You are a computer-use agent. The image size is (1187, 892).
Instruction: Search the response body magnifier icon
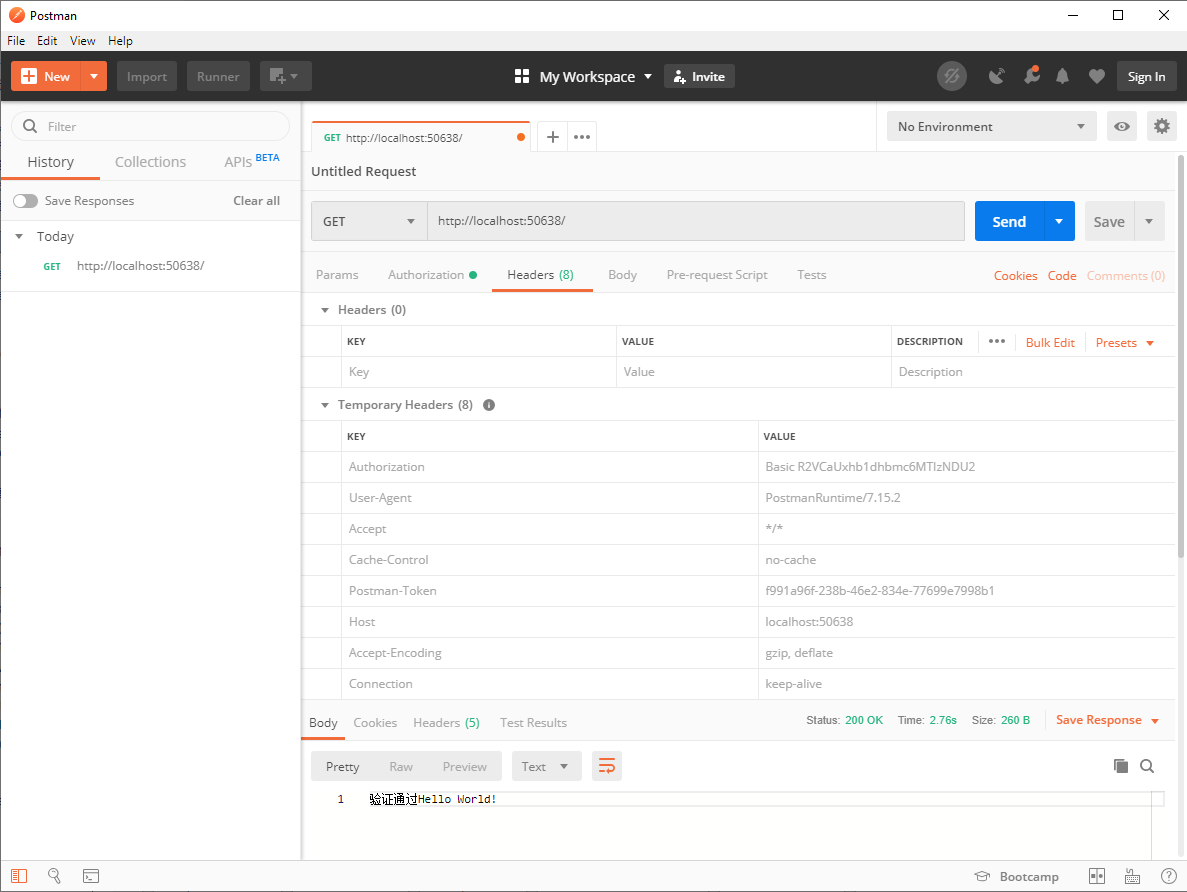click(1147, 766)
